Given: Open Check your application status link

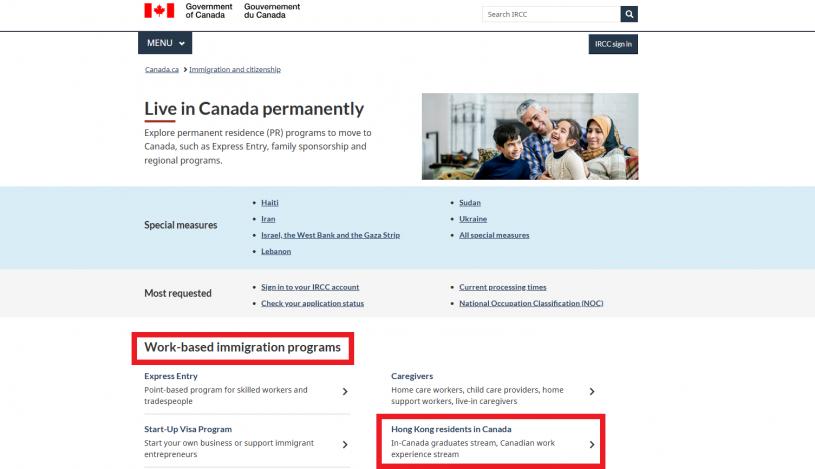Looking at the screenshot, I should tap(312, 303).
